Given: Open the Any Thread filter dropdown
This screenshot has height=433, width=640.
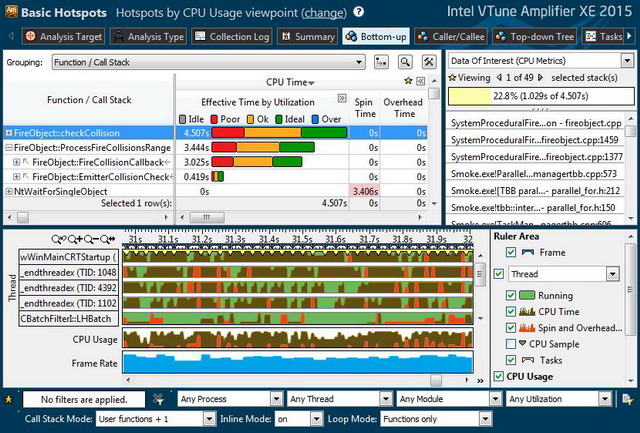Looking at the screenshot, I should point(386,399).
